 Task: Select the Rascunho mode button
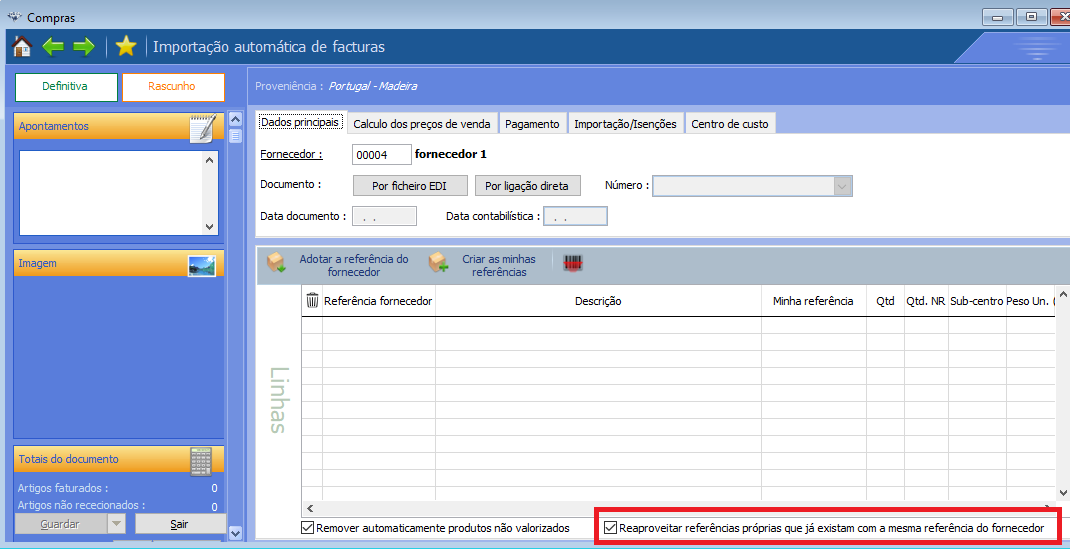tap(172, 87)
